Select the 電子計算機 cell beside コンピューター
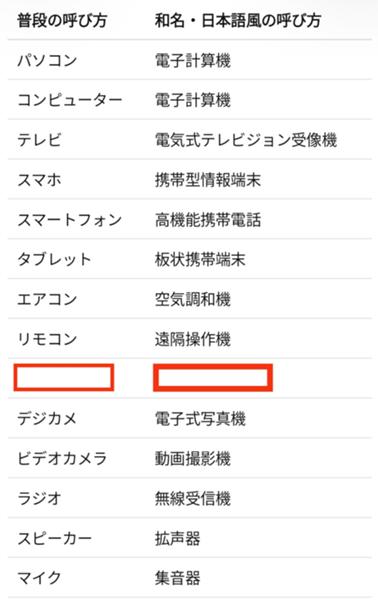378x600 pixels. 192,100
